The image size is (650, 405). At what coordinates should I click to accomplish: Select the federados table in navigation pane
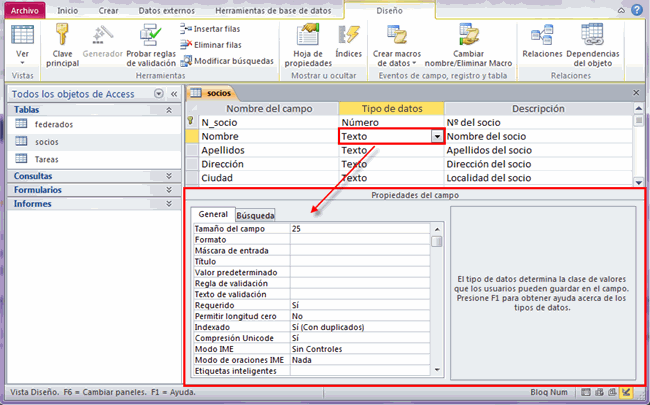(x=54, y=125)
